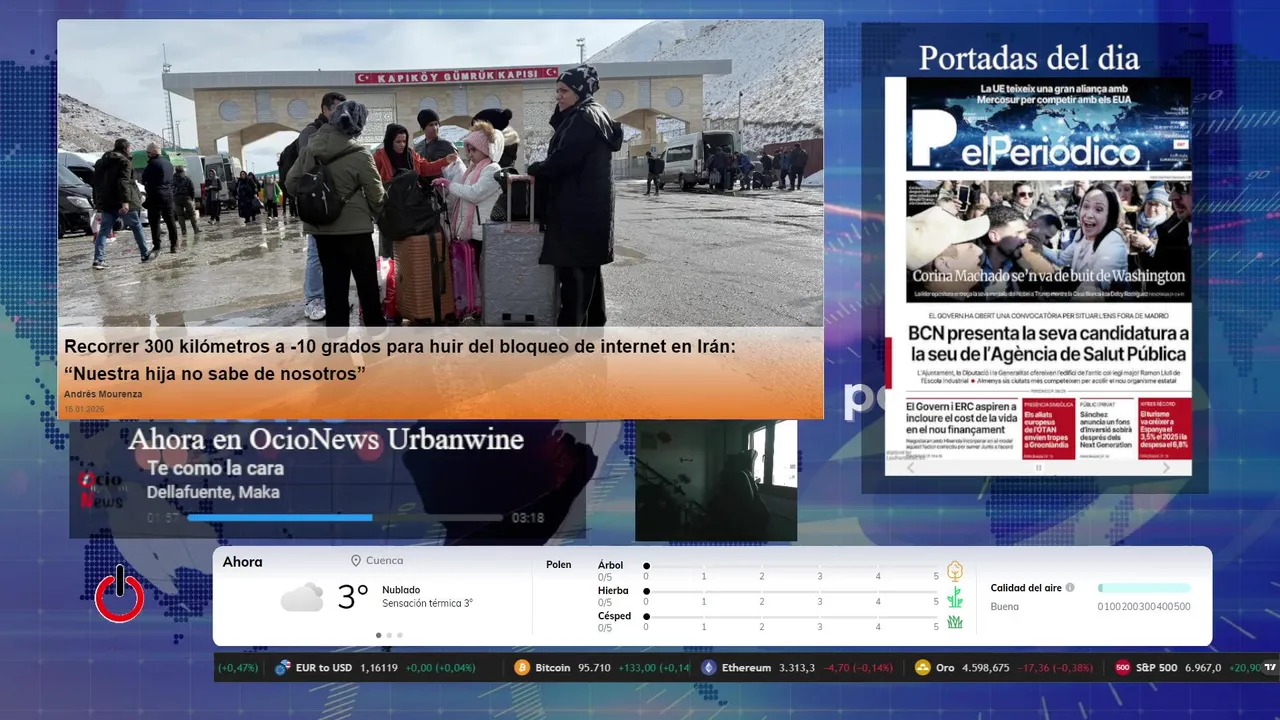
Task: Click BCN presenta la seva candidatura headline
Action: click(x=1048, y=343)
